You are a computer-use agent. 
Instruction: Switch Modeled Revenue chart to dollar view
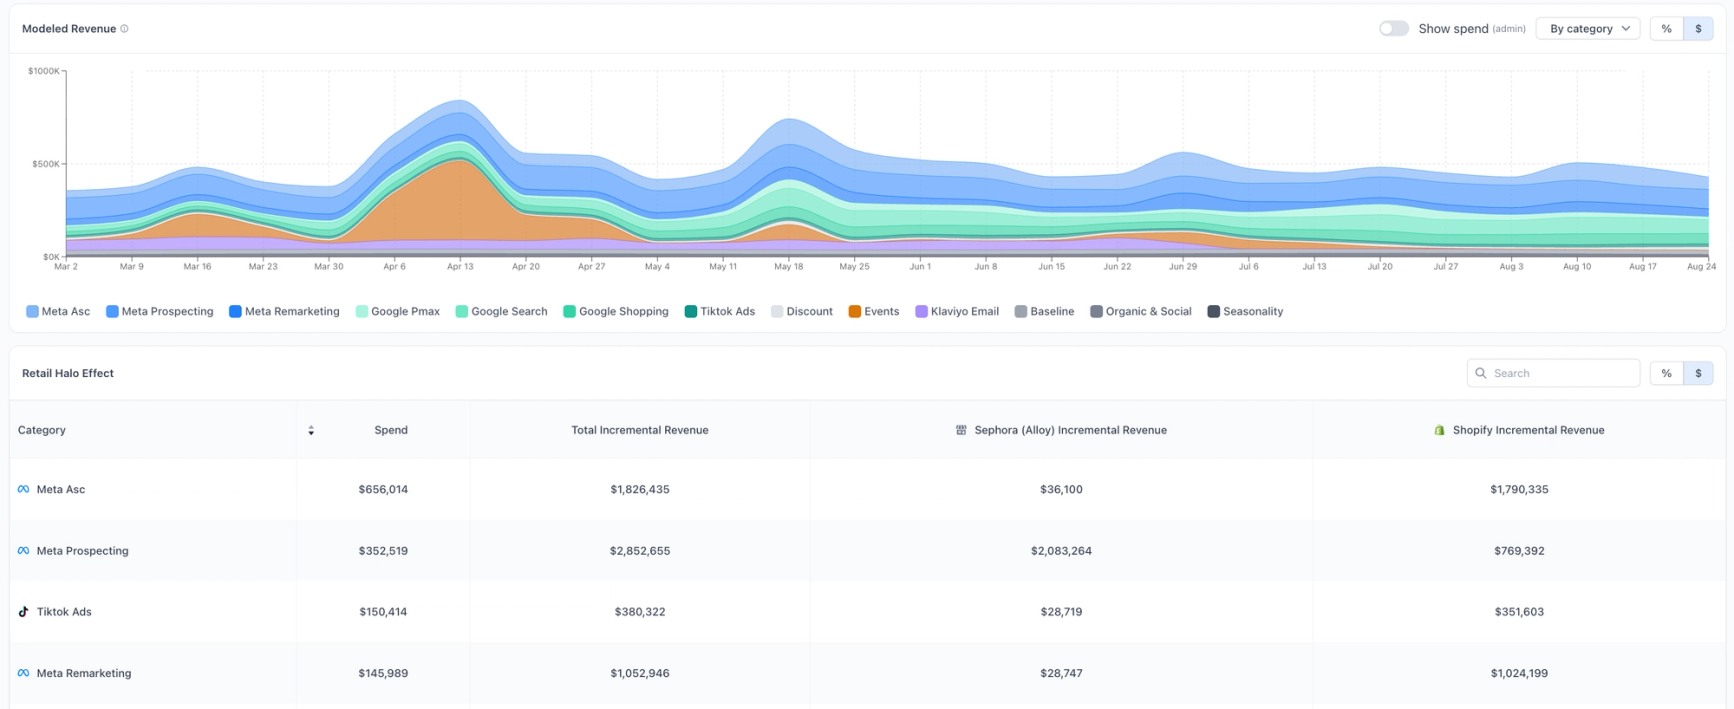[x=1698, y=29]
